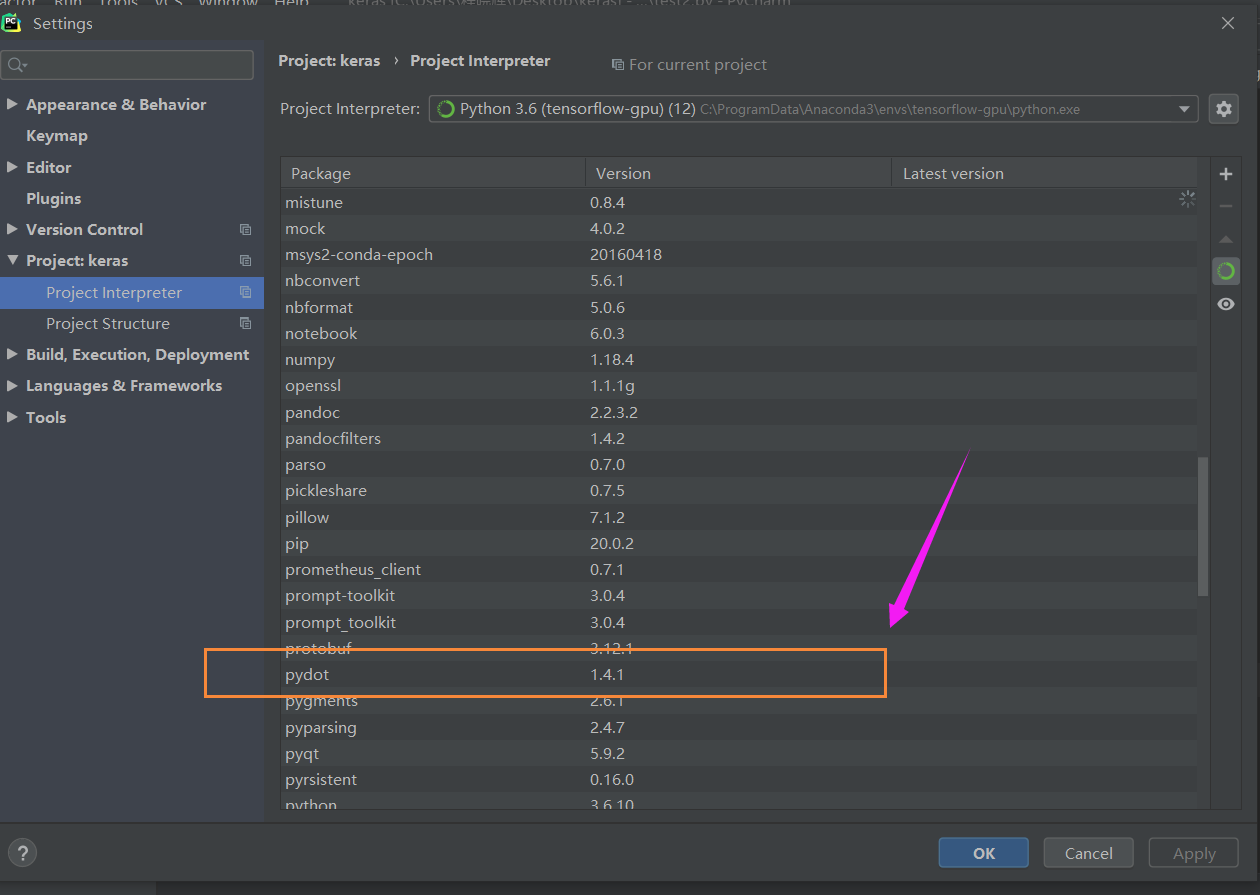
Task: Select the mock package row
Action: pyautogui.click(x=739, y=228)
